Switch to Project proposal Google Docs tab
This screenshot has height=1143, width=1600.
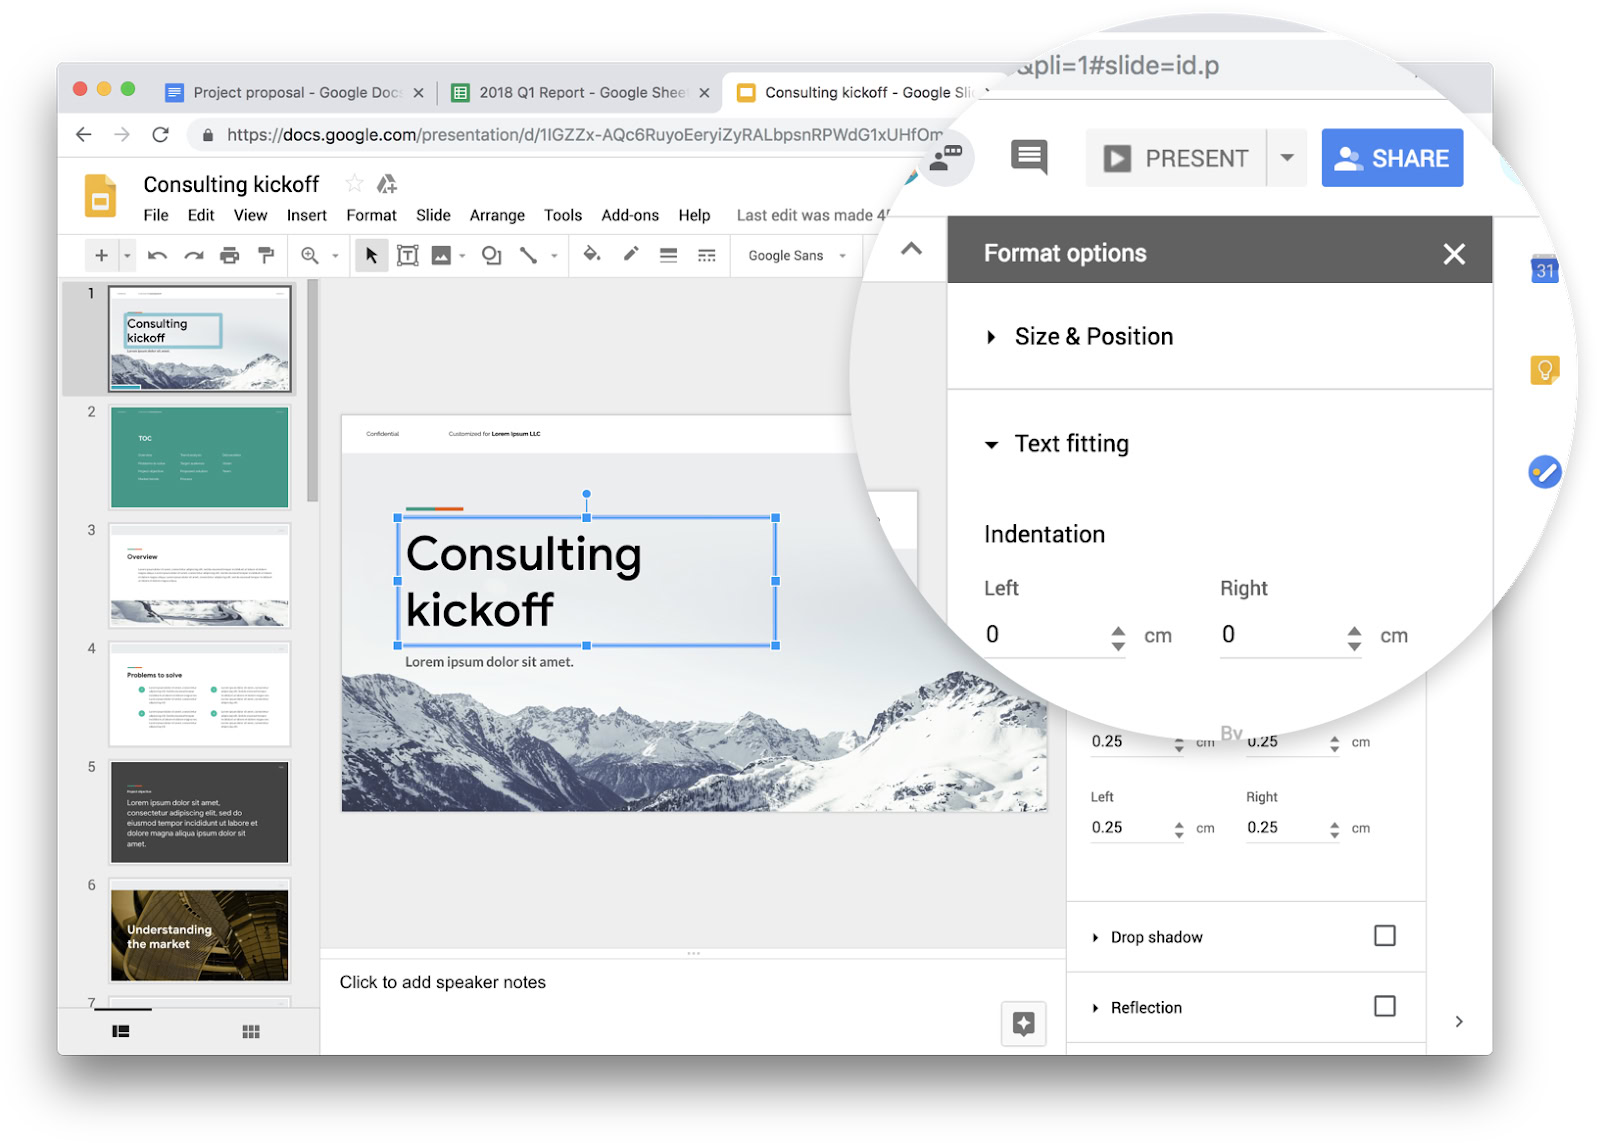(296, 92)
